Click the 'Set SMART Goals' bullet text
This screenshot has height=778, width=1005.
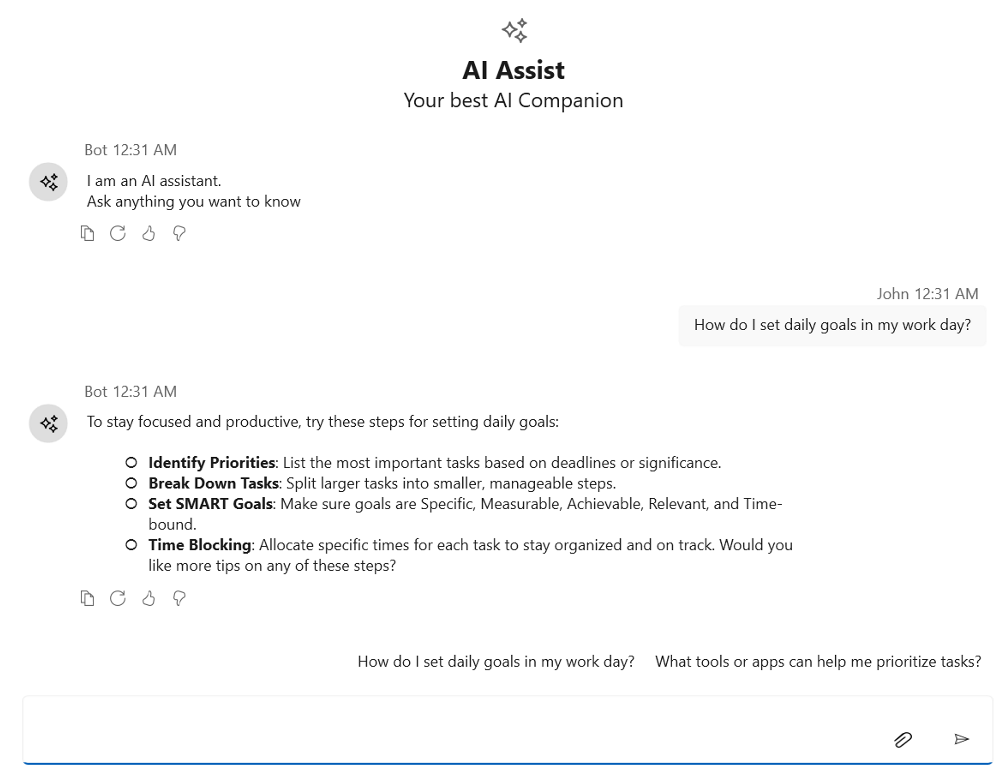[x=210, y=504]
